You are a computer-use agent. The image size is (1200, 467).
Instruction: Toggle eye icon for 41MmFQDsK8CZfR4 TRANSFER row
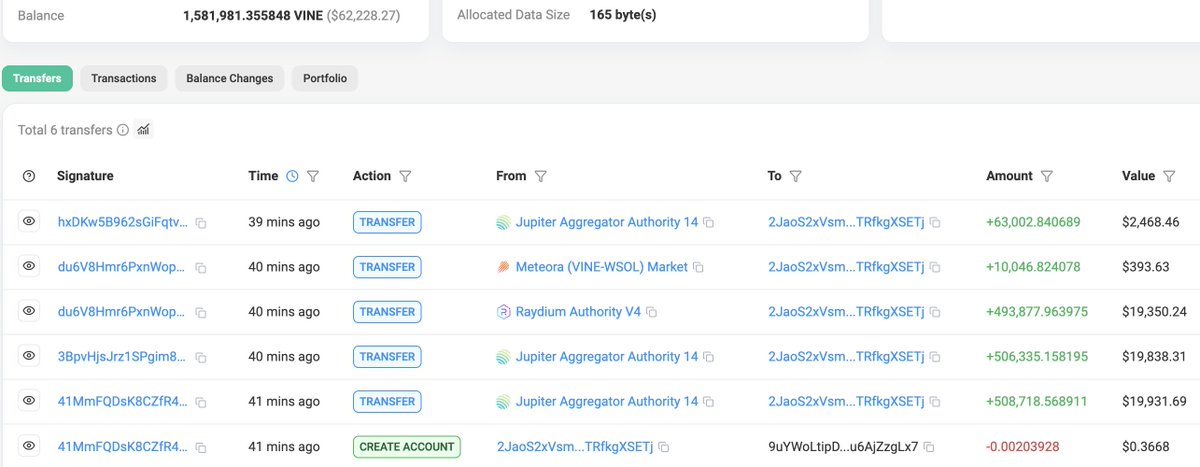pos(29,401)
